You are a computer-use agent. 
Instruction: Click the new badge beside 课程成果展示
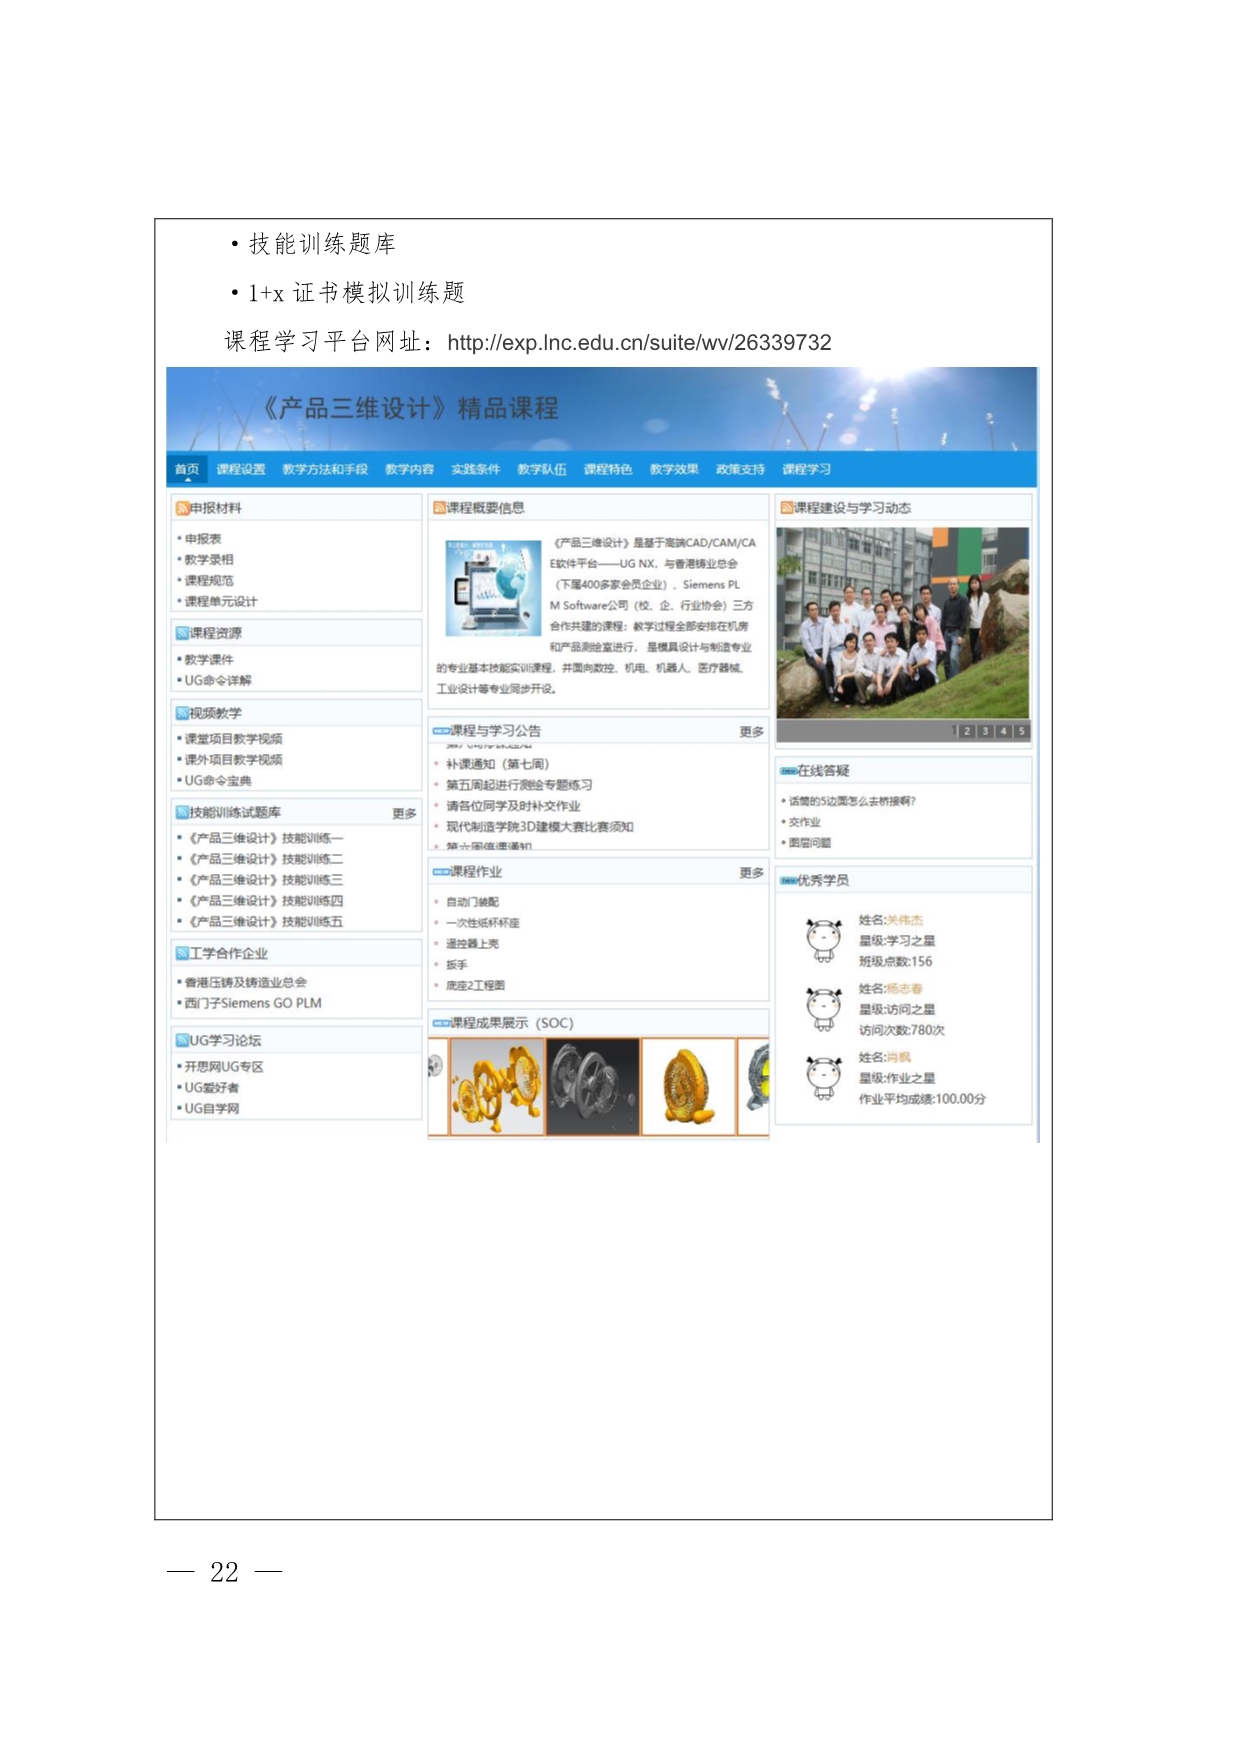pyautogui.click(x=441, y=1023)
